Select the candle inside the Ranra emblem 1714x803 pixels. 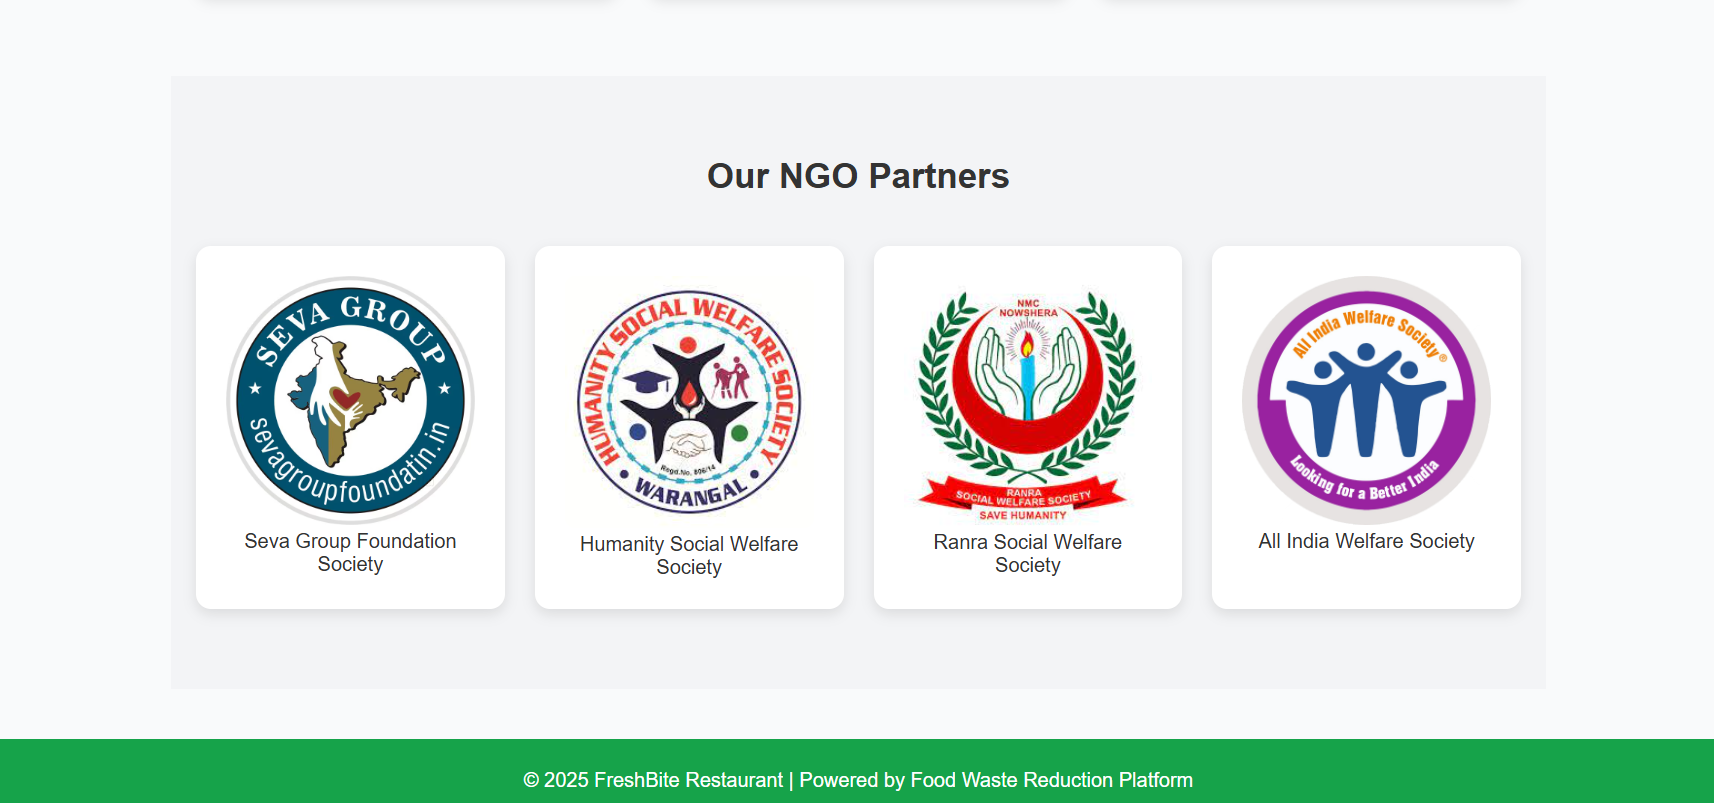coord(1027,375)
